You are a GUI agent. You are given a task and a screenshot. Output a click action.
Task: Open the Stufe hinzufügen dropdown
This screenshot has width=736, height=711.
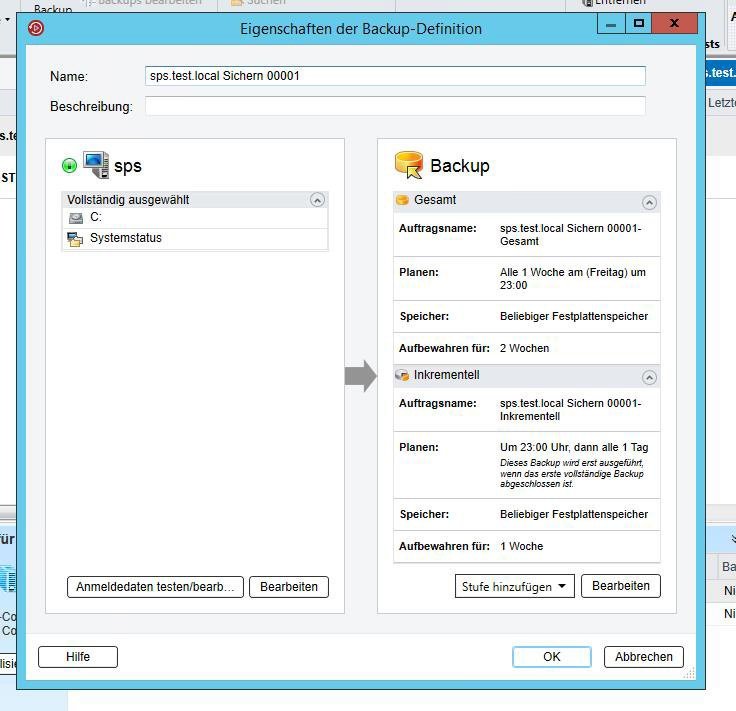(514, 587)
